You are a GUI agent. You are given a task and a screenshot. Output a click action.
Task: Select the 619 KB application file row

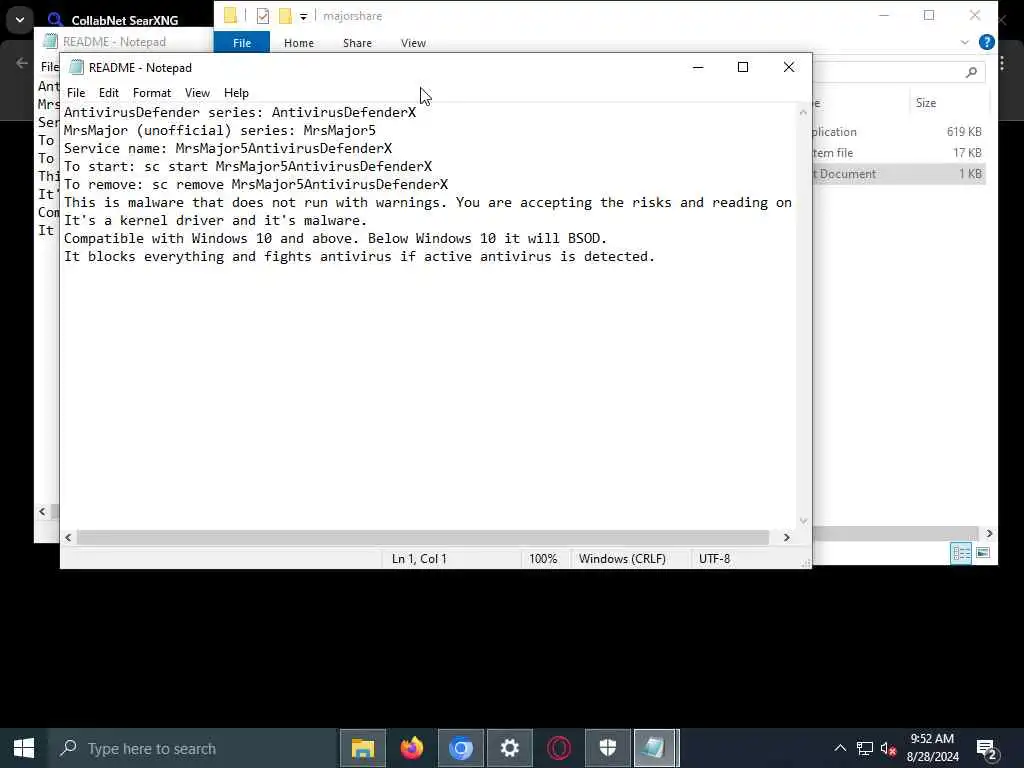pos(899,131)
